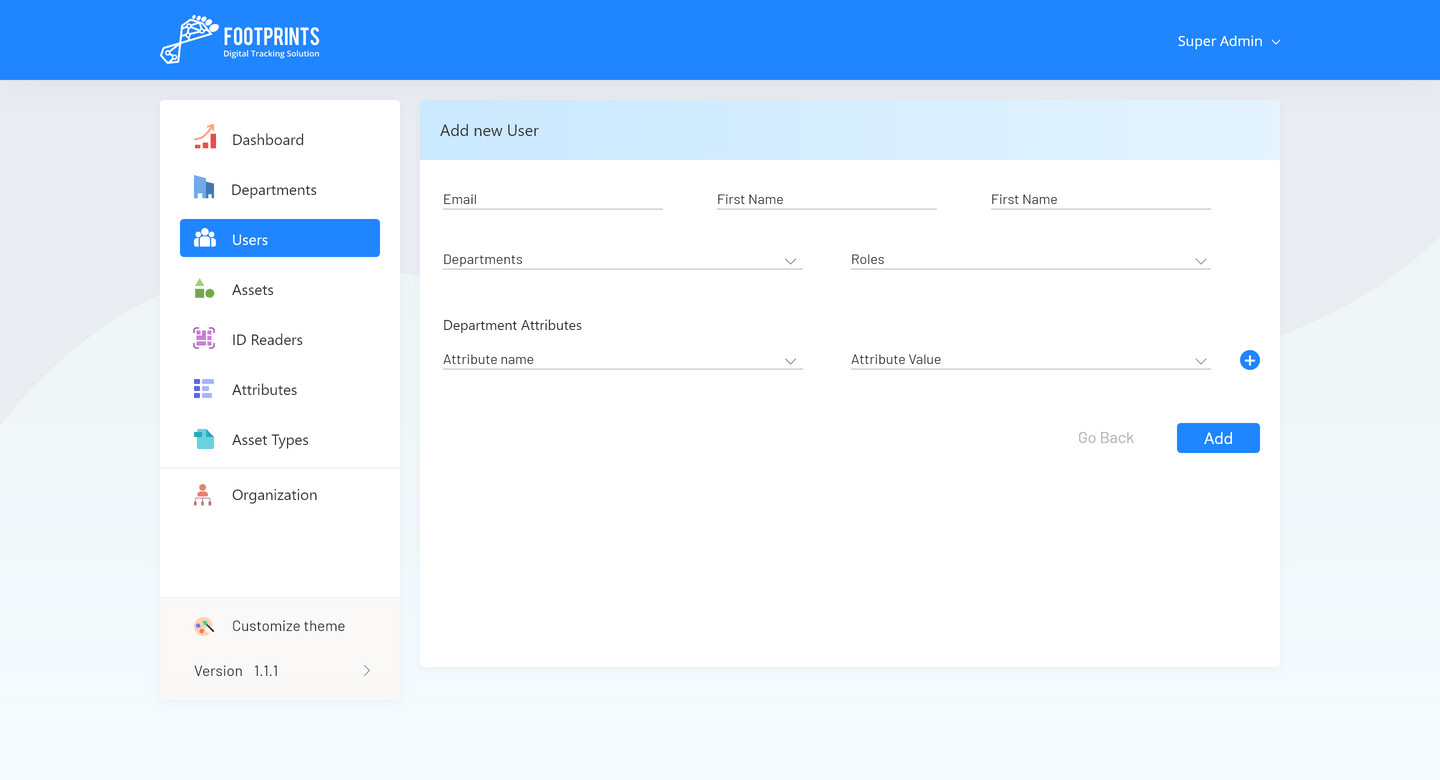Focus the middle First Name field
The width and height of the screenshot is (1440, 780).
click(x=827, y=199)
